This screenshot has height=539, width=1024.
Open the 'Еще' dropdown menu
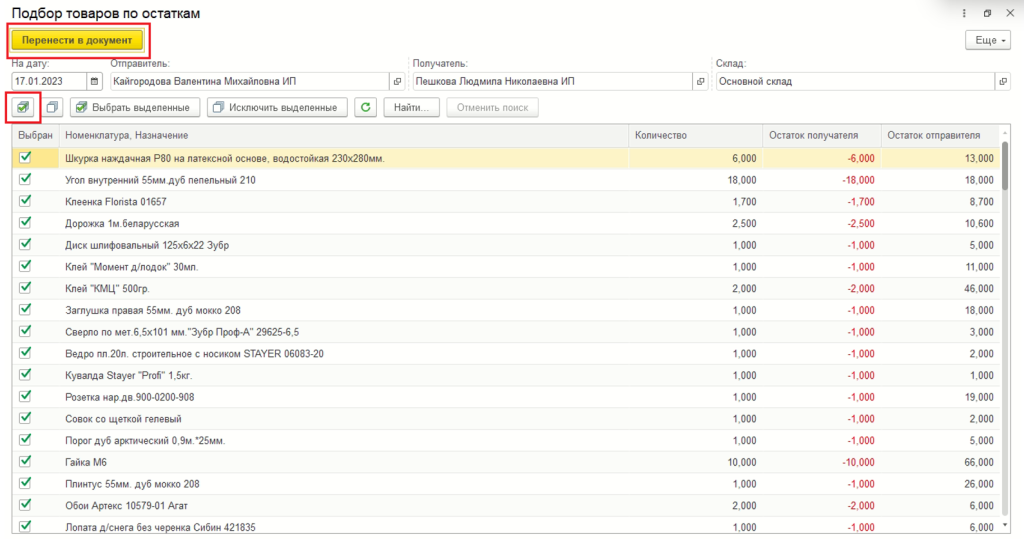[x=988, y=40]
